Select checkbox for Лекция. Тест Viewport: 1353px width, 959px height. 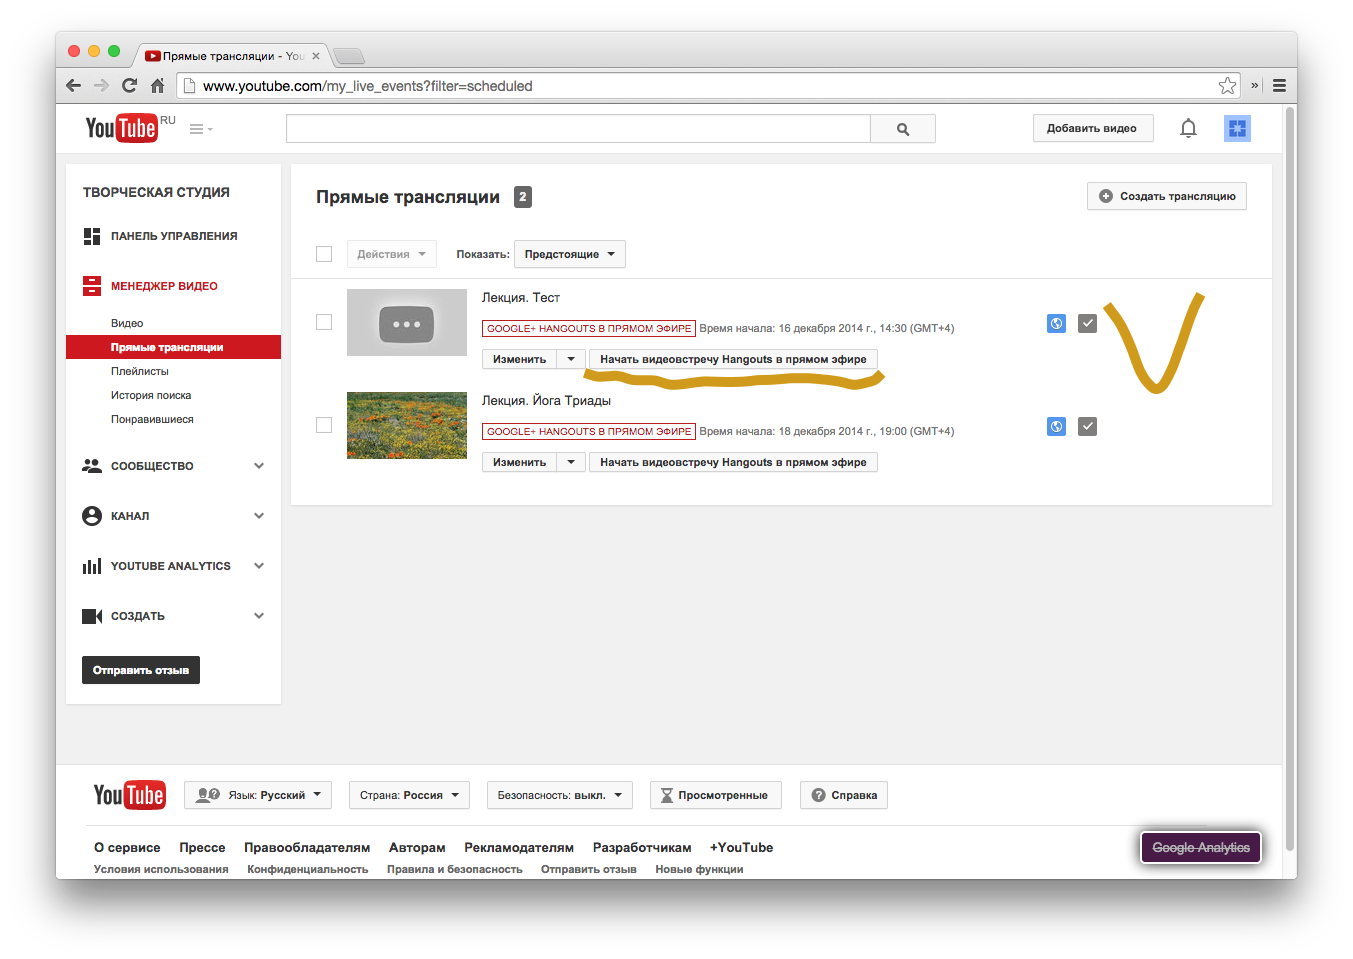click(x=324, y=322)
